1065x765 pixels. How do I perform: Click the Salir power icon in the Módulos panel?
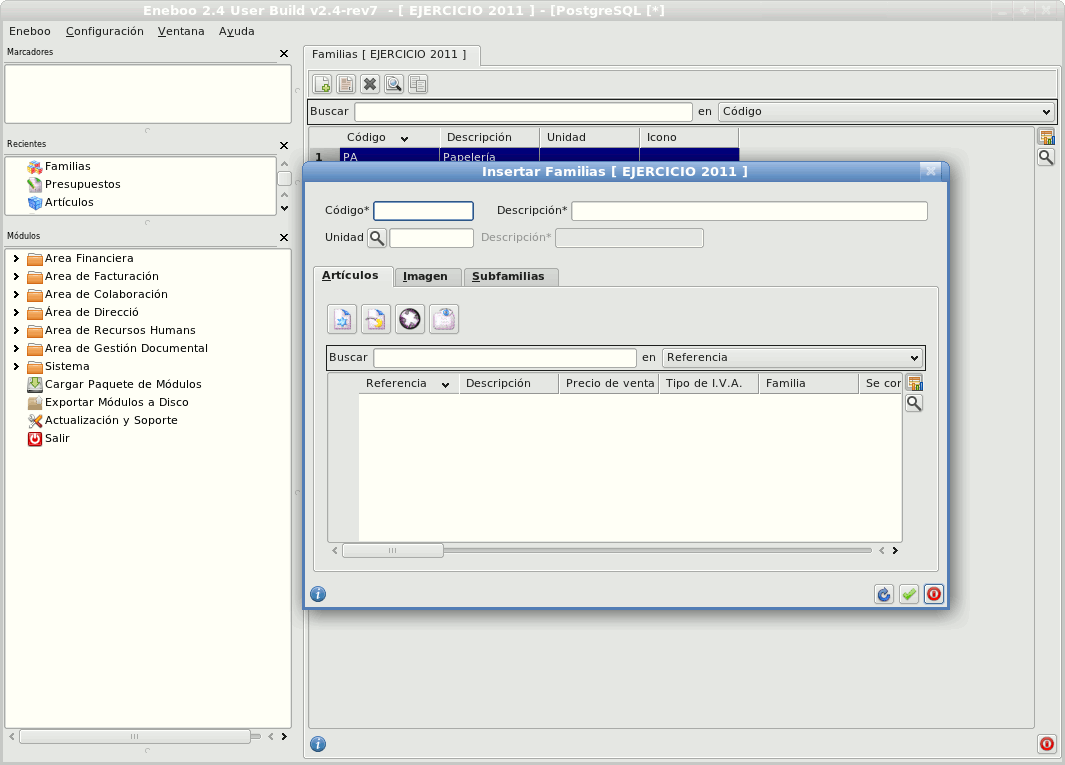pos(35,438)
